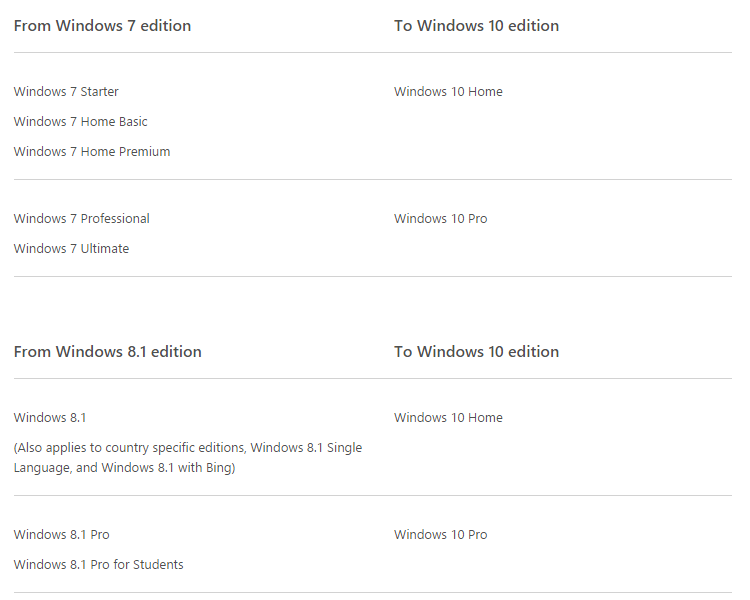Click the Windows 7 Professional entry
The image size is (750, 600).
point(82,219)
